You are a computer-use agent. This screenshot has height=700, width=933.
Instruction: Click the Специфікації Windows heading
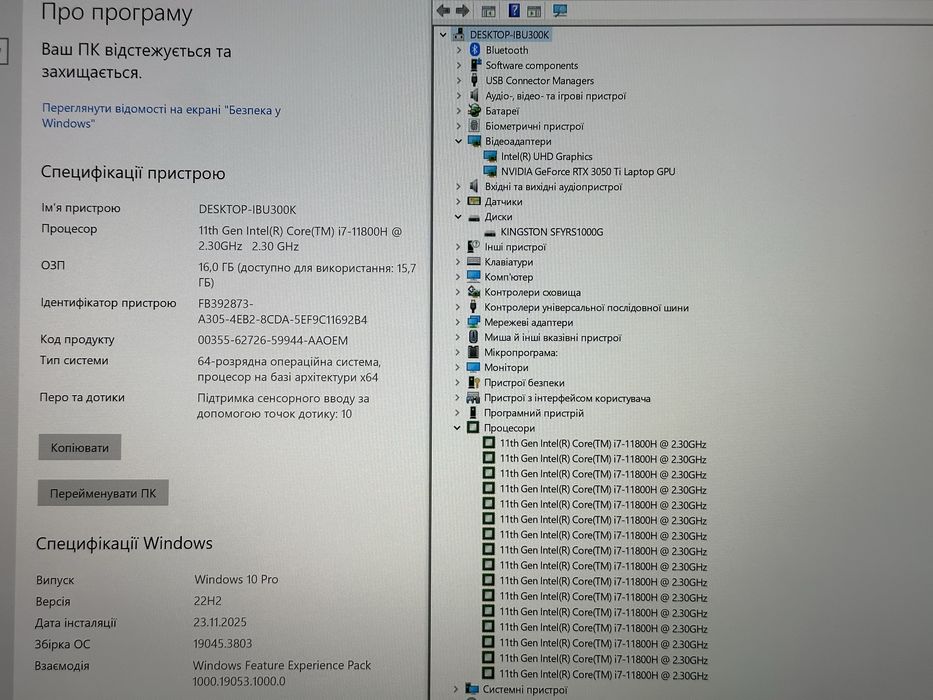click(124, 543)
